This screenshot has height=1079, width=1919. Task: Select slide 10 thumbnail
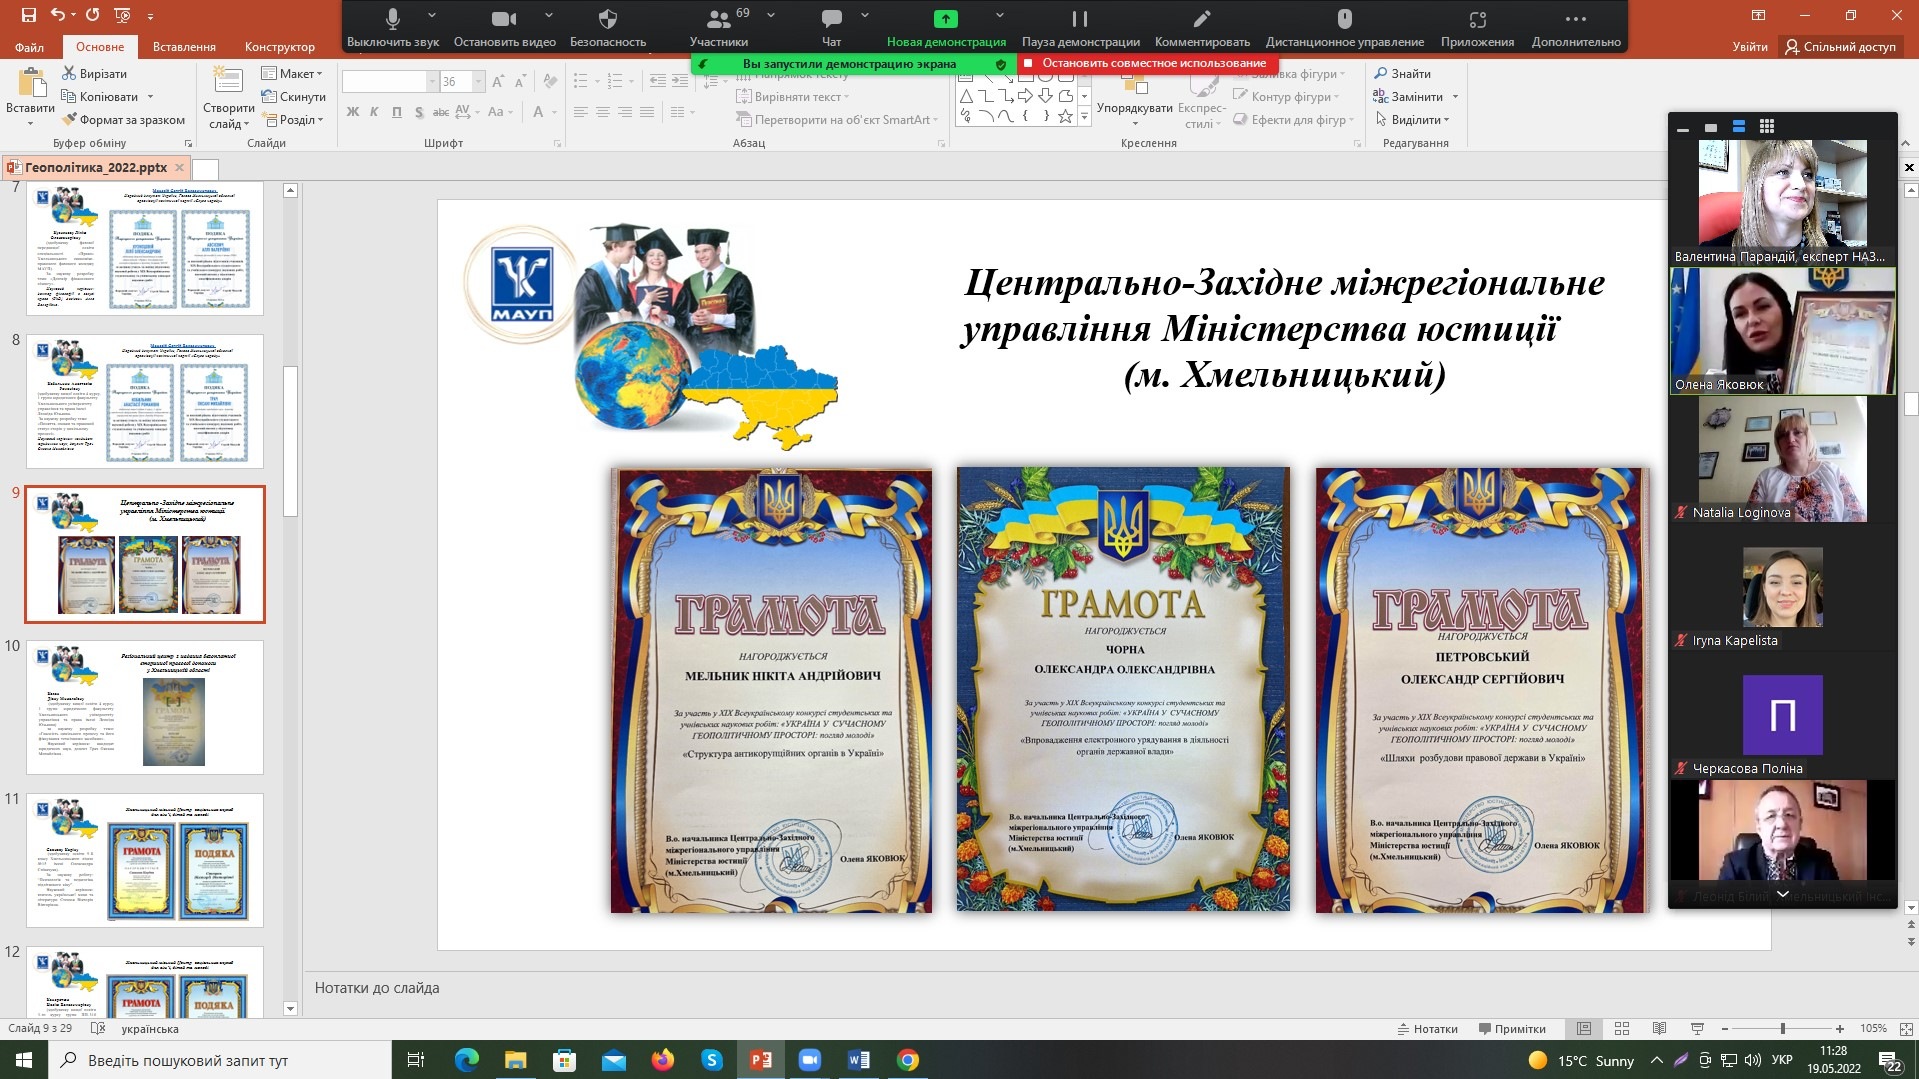tap(145, 708)
